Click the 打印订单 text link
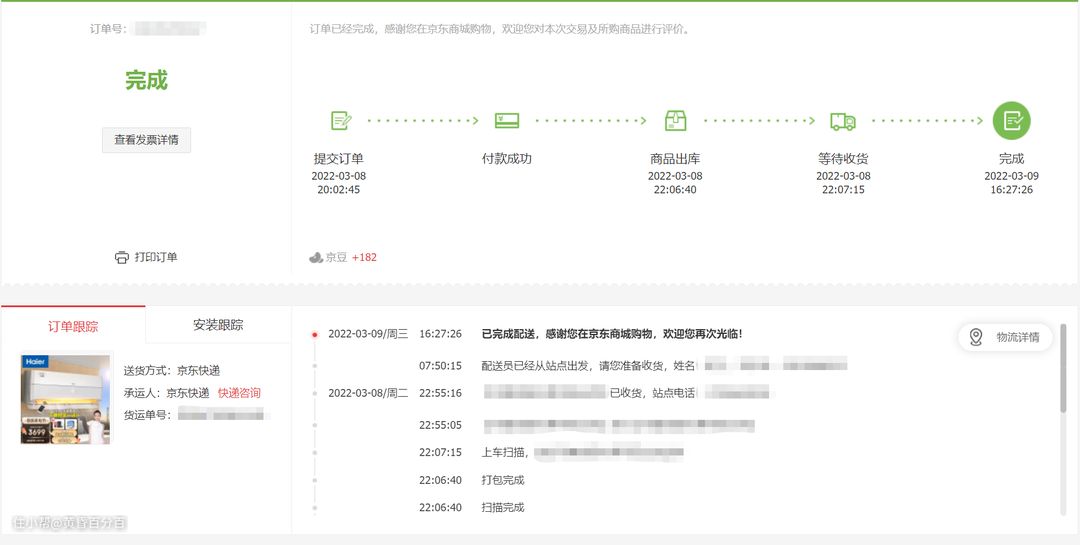The width and height of the screenshot is (1080, 545). pos(156,258)
